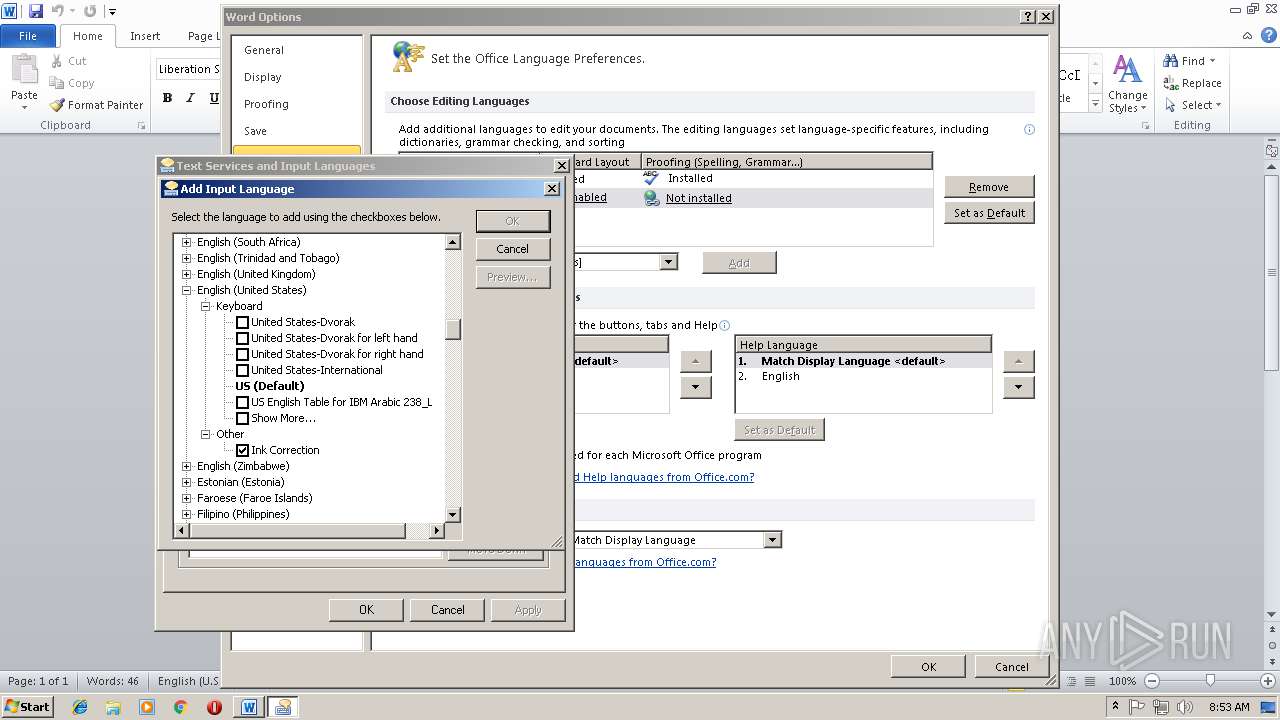Open Internet Explorer from taskbar
This screenshot has height=720, width=1280.
pos(80,707)
